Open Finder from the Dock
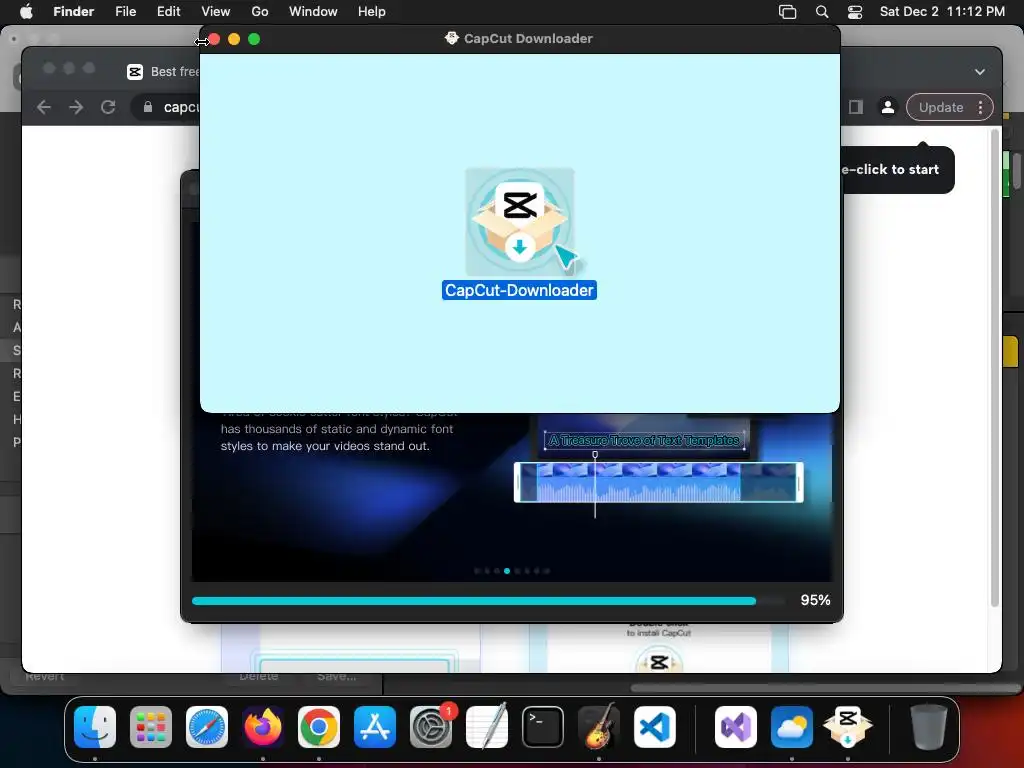1024x768 pixels. (95, 726)
